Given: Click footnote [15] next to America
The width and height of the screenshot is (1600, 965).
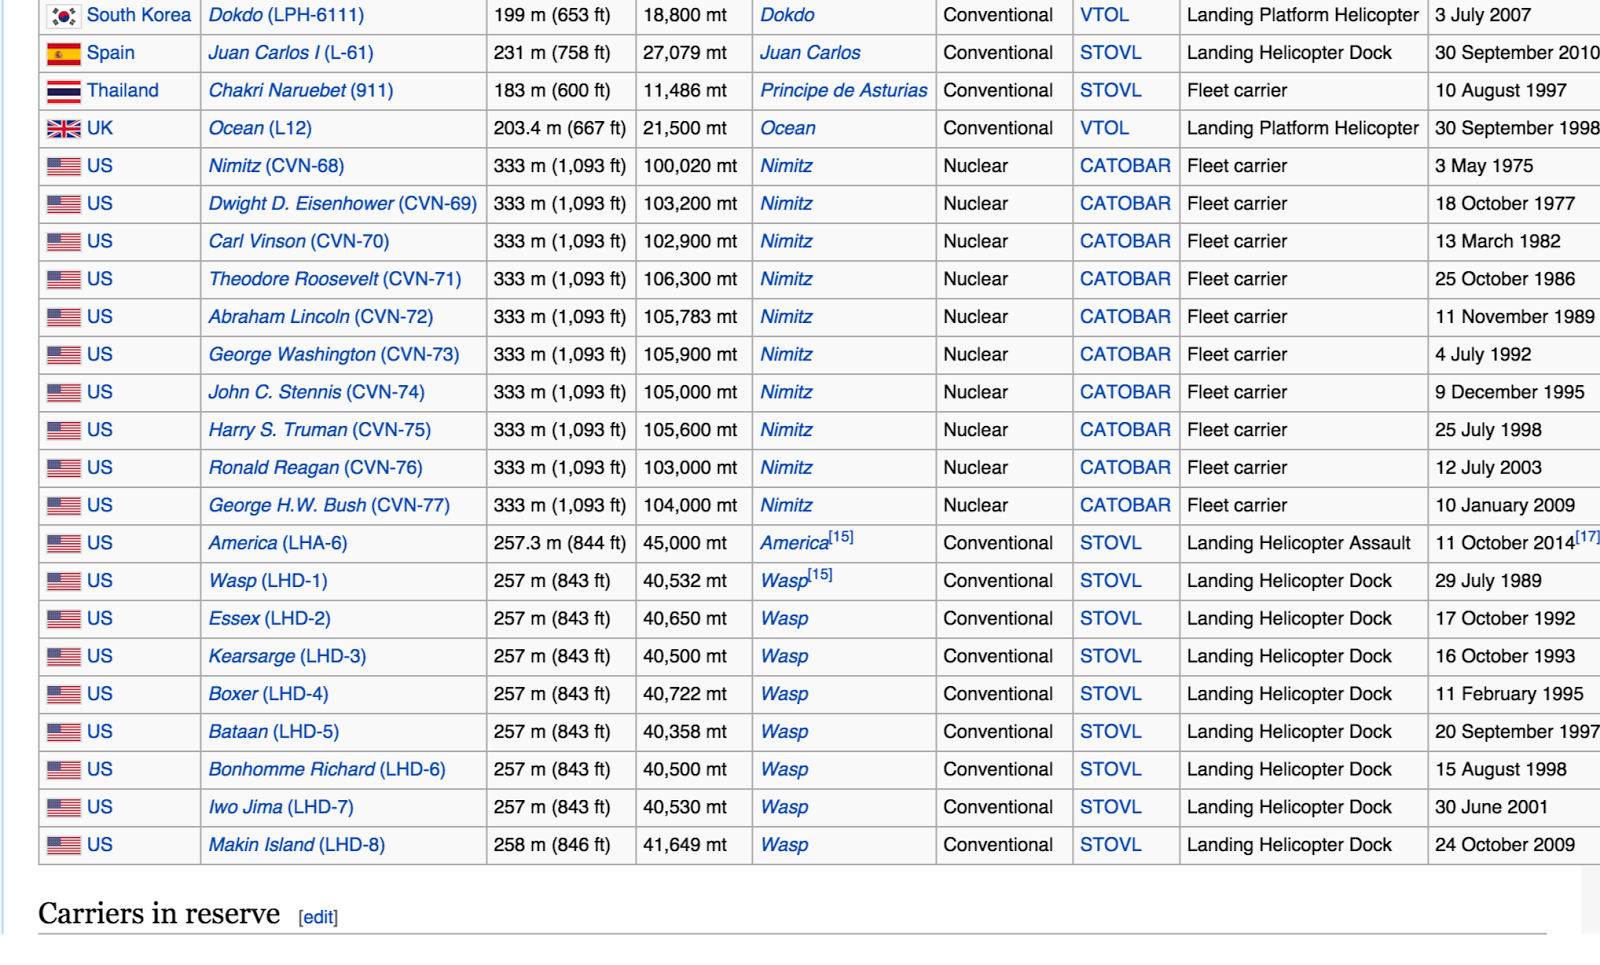Looking at the screenshot, I should (838, 537).
